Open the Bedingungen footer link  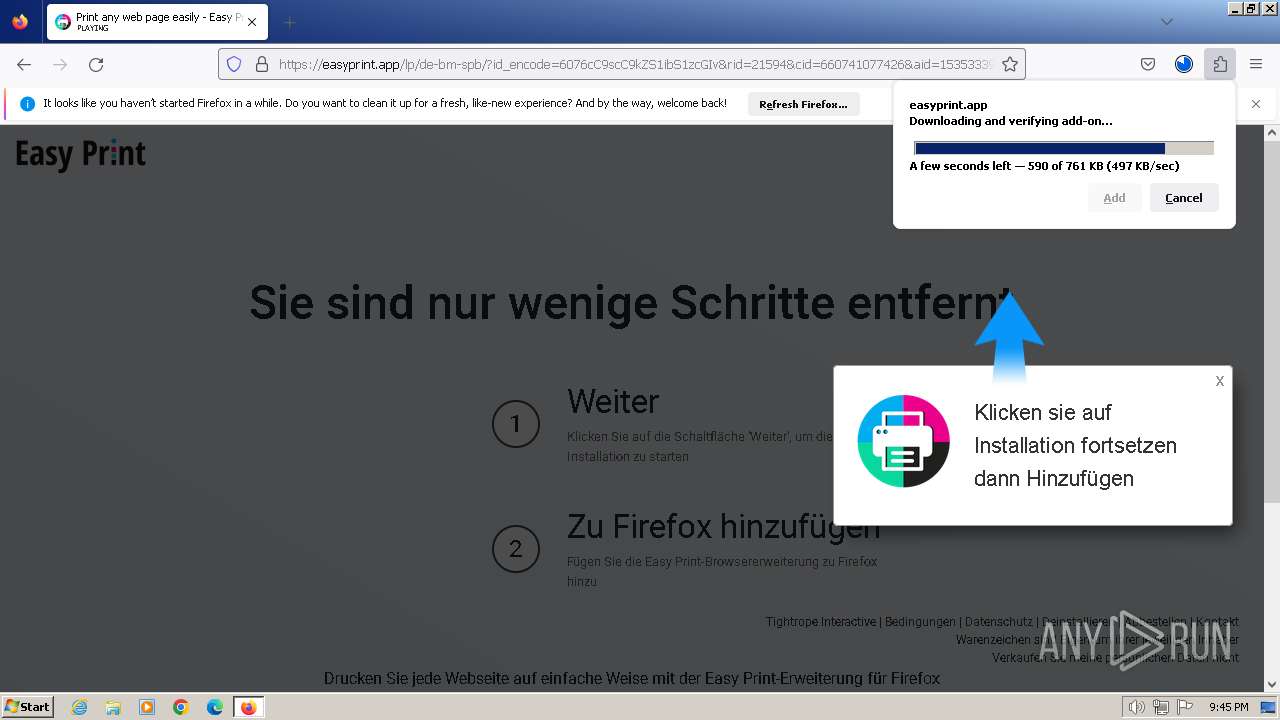point(920,622)
